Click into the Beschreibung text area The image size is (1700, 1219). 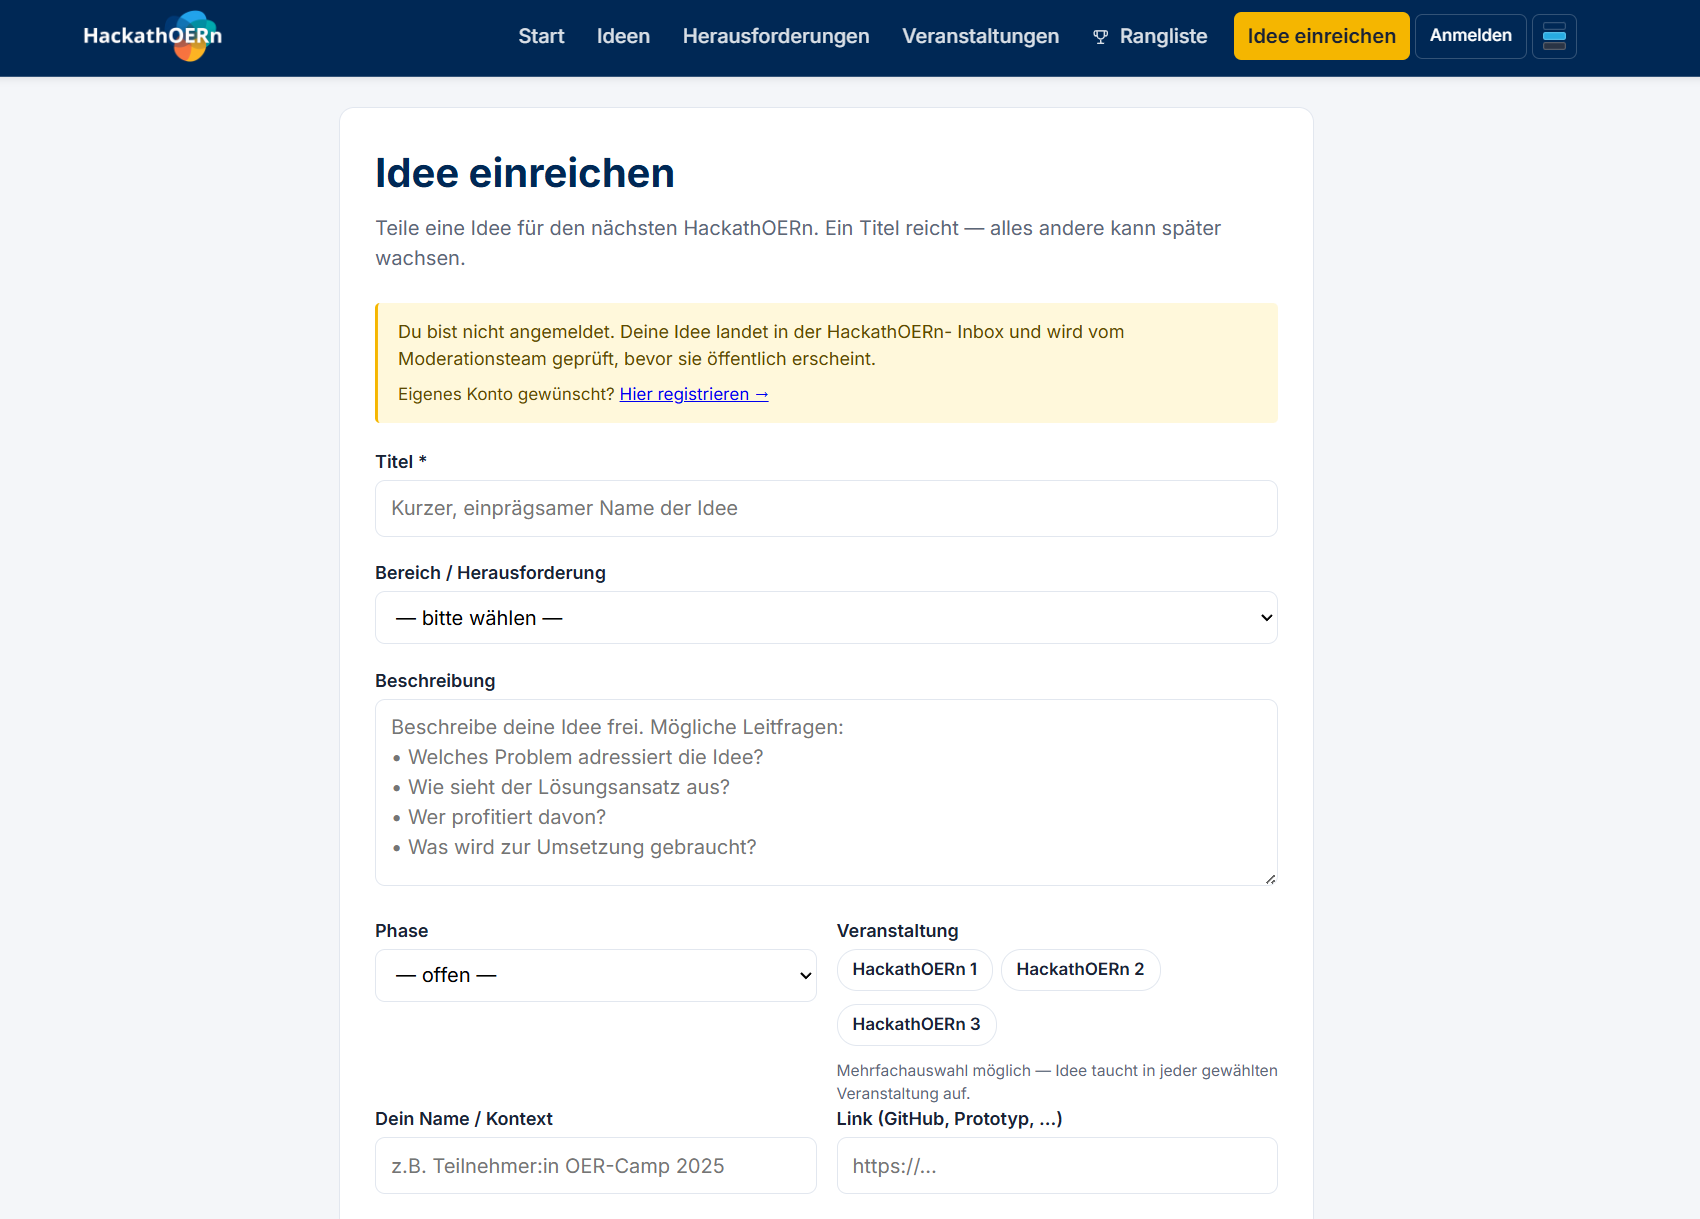826,792
